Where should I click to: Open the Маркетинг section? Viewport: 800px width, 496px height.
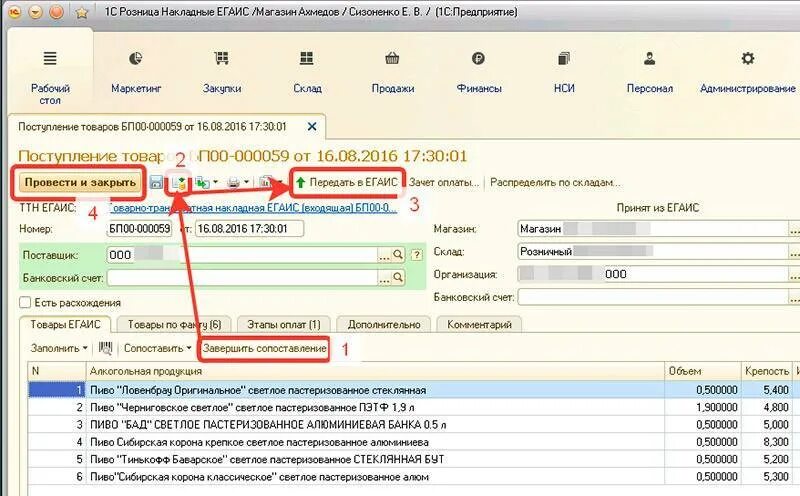(136, 72)
